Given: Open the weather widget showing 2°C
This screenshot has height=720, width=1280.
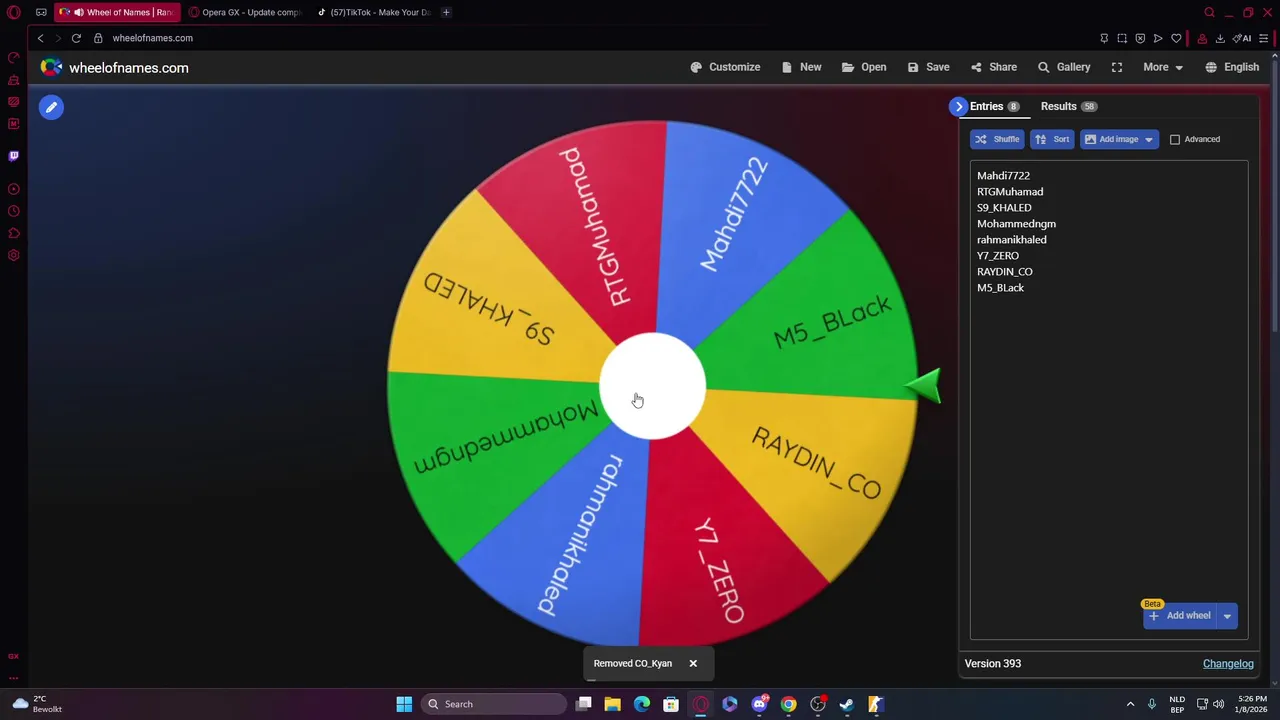Looking at the screenshot, I should pyautogui.click(x=37, y=704).
